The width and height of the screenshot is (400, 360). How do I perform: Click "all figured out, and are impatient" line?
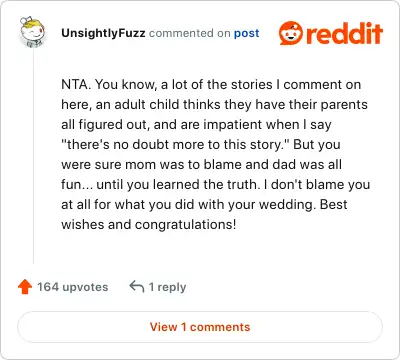click(x=196, y=124)
